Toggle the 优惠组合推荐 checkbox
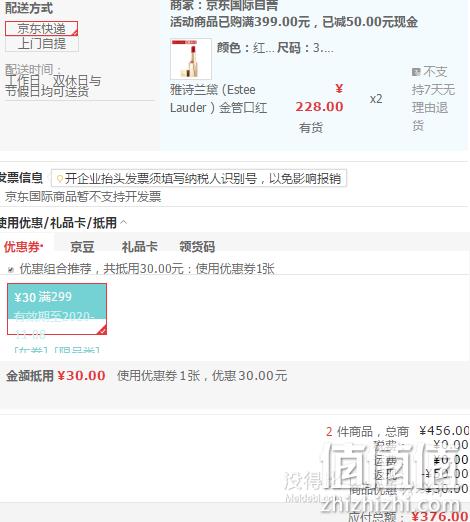Viewport: 470px width, 522px height. [x=11, y=269]
